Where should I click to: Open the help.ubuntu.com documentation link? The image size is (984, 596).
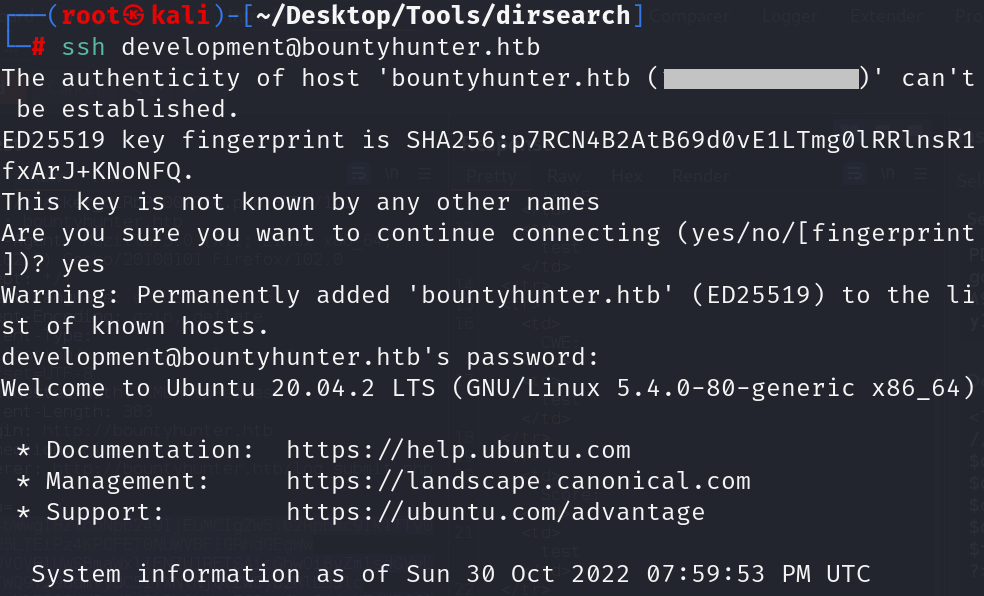coord(458,450)
